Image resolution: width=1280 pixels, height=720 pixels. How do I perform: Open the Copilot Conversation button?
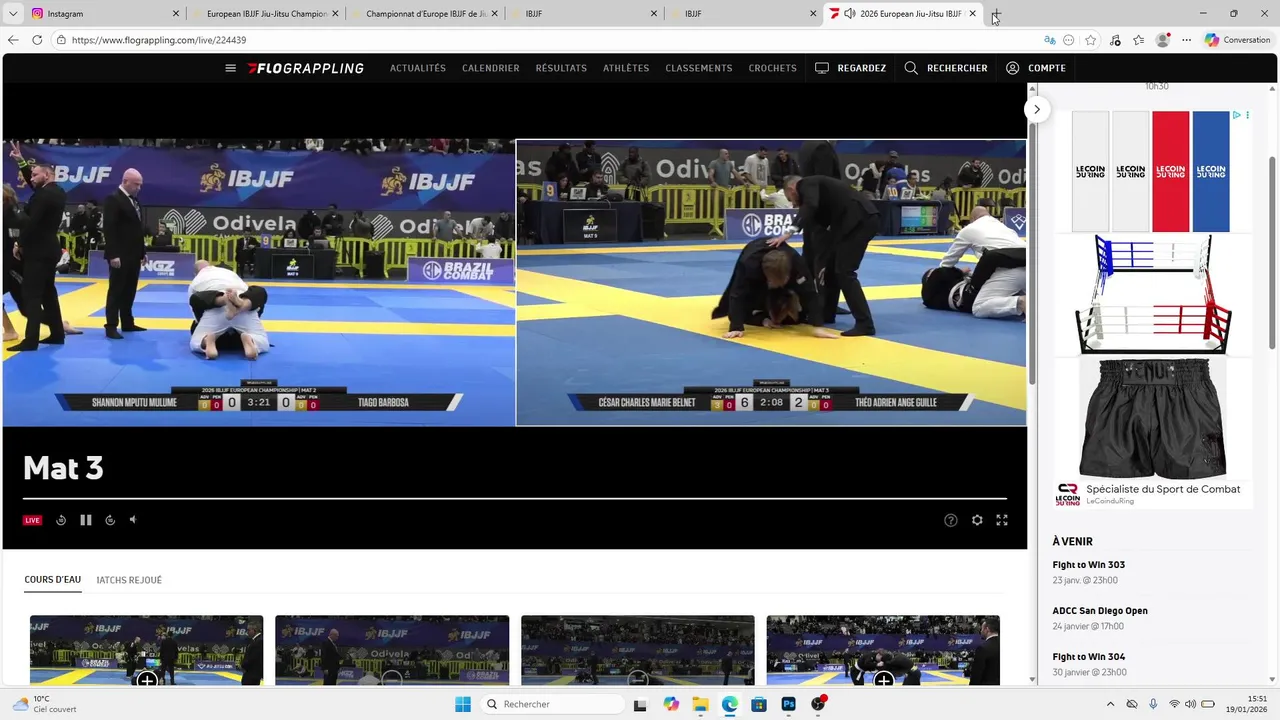click(1237, 40)
